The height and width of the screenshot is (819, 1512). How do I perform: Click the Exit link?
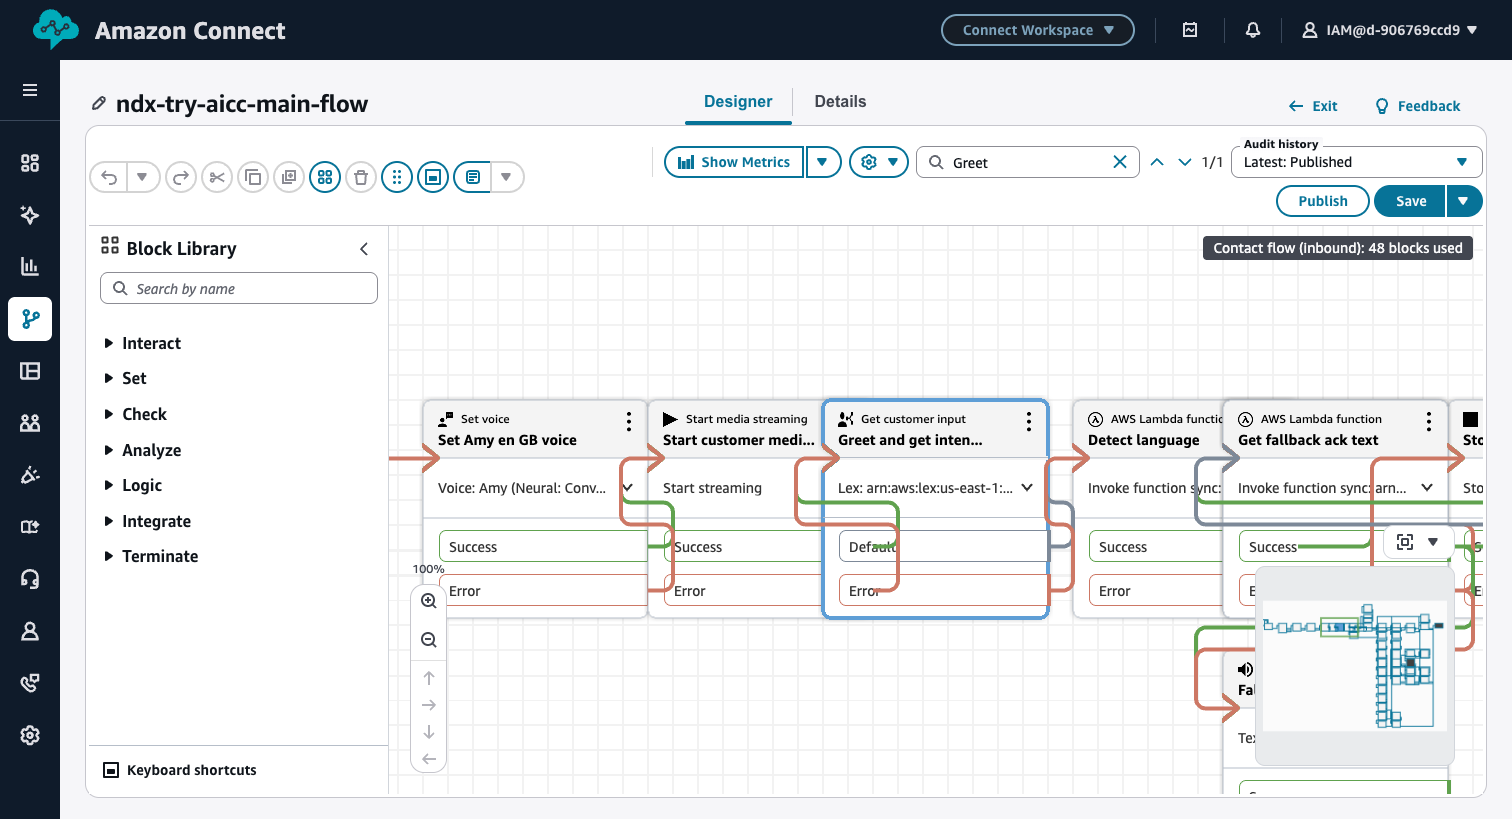pos(1313,106)
